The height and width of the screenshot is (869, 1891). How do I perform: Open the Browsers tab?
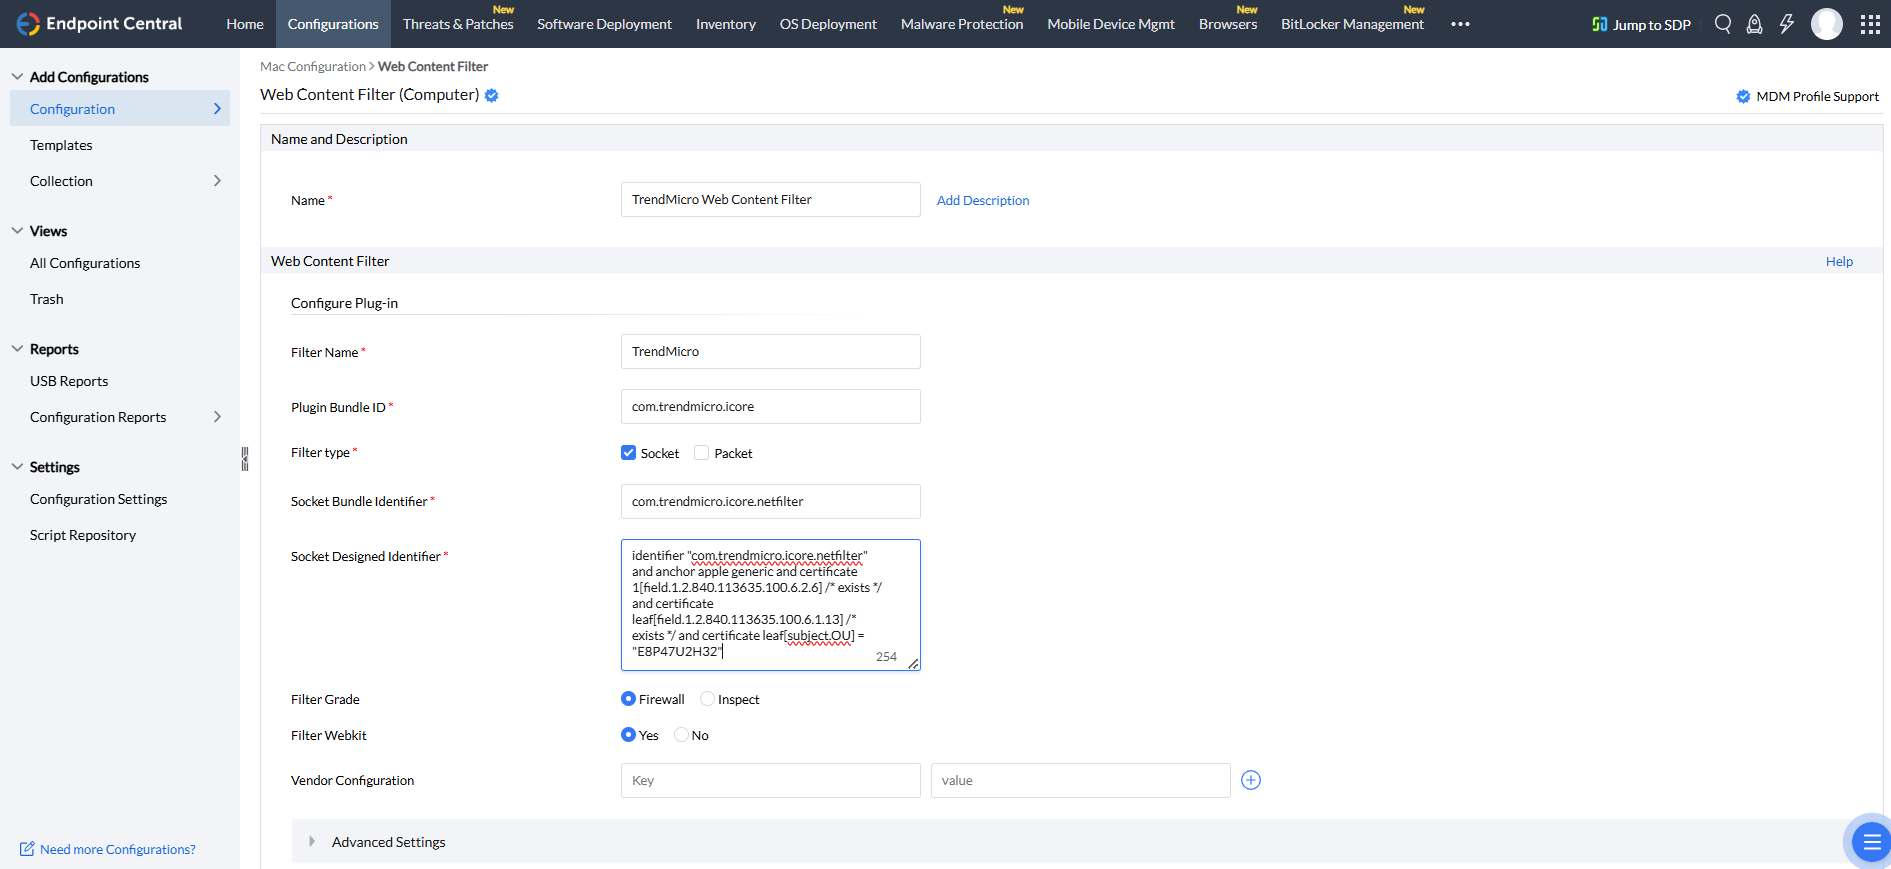pyautogui.click(x=1228, y=24)
